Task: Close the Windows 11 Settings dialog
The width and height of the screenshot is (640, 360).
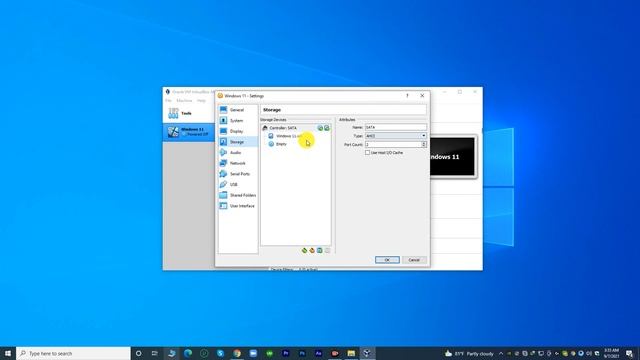Action: (x=422, y=96)
